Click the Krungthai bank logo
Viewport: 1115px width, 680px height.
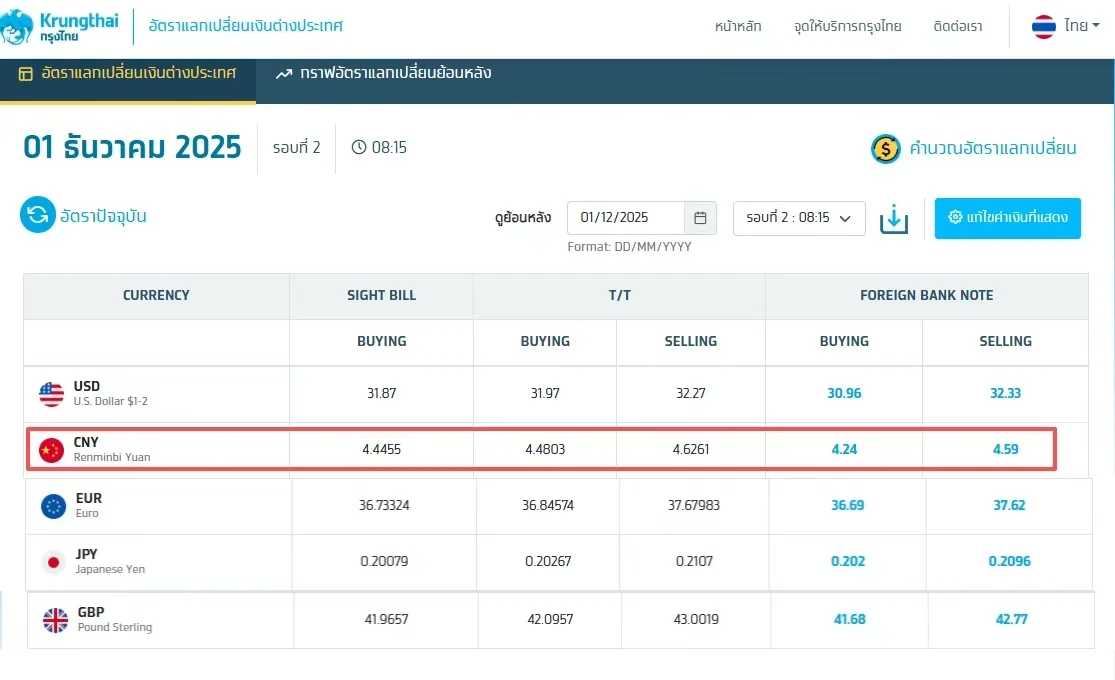[x=60, y=26]
